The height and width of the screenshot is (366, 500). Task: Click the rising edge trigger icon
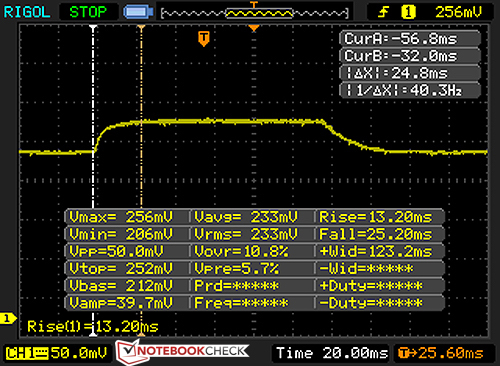point(383,12)
